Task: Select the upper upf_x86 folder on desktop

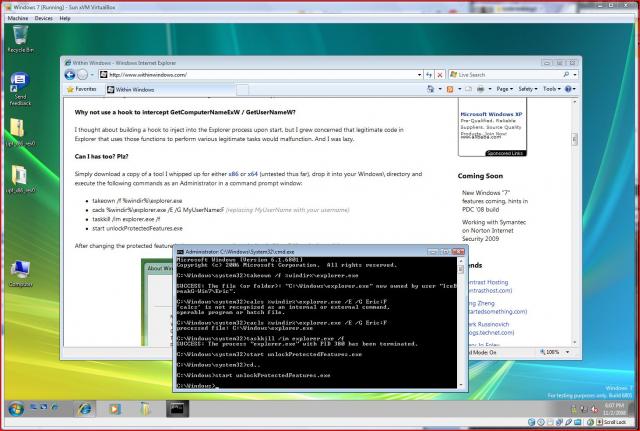Action: tap(20, 132)
